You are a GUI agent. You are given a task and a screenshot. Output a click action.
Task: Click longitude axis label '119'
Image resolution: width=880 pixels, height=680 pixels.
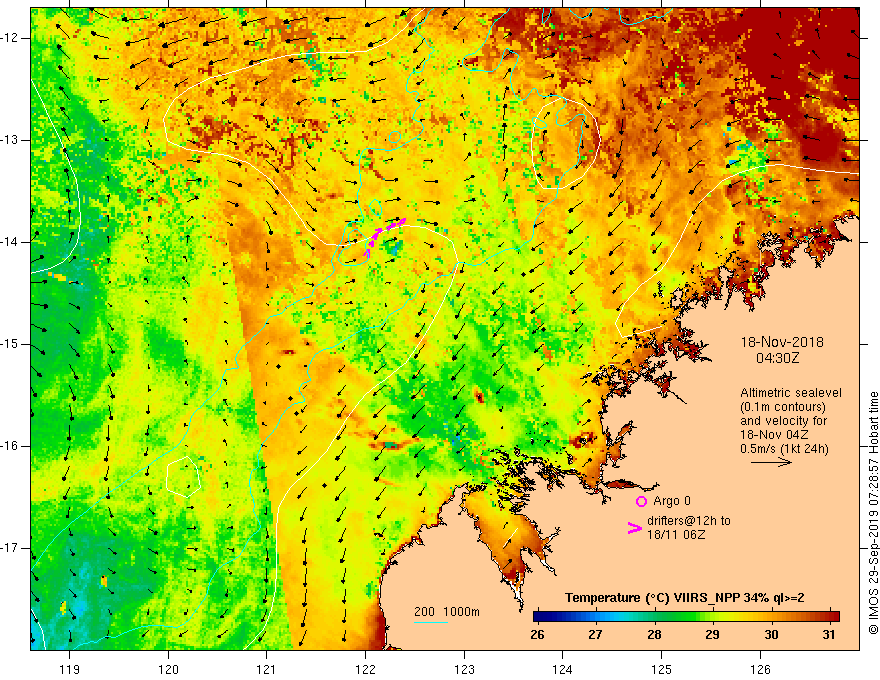(x=70, y=669)
